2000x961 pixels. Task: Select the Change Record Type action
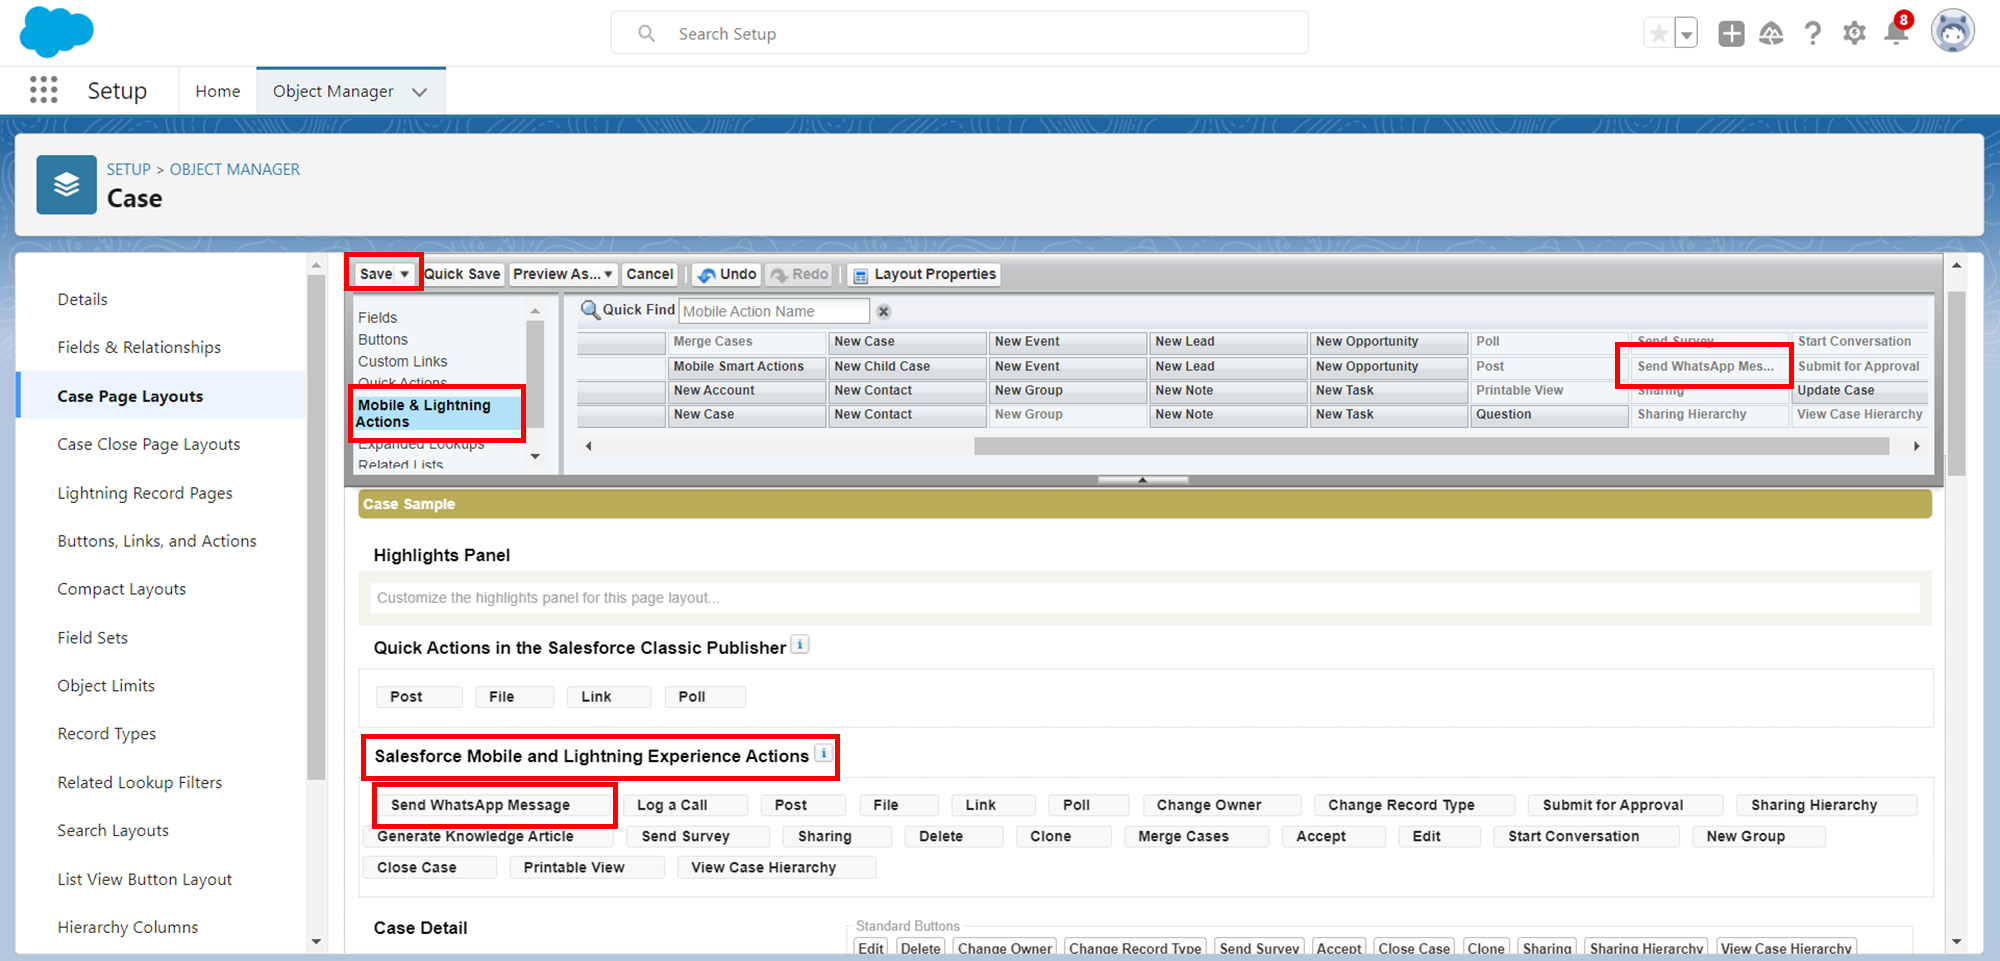point(1414,805)
